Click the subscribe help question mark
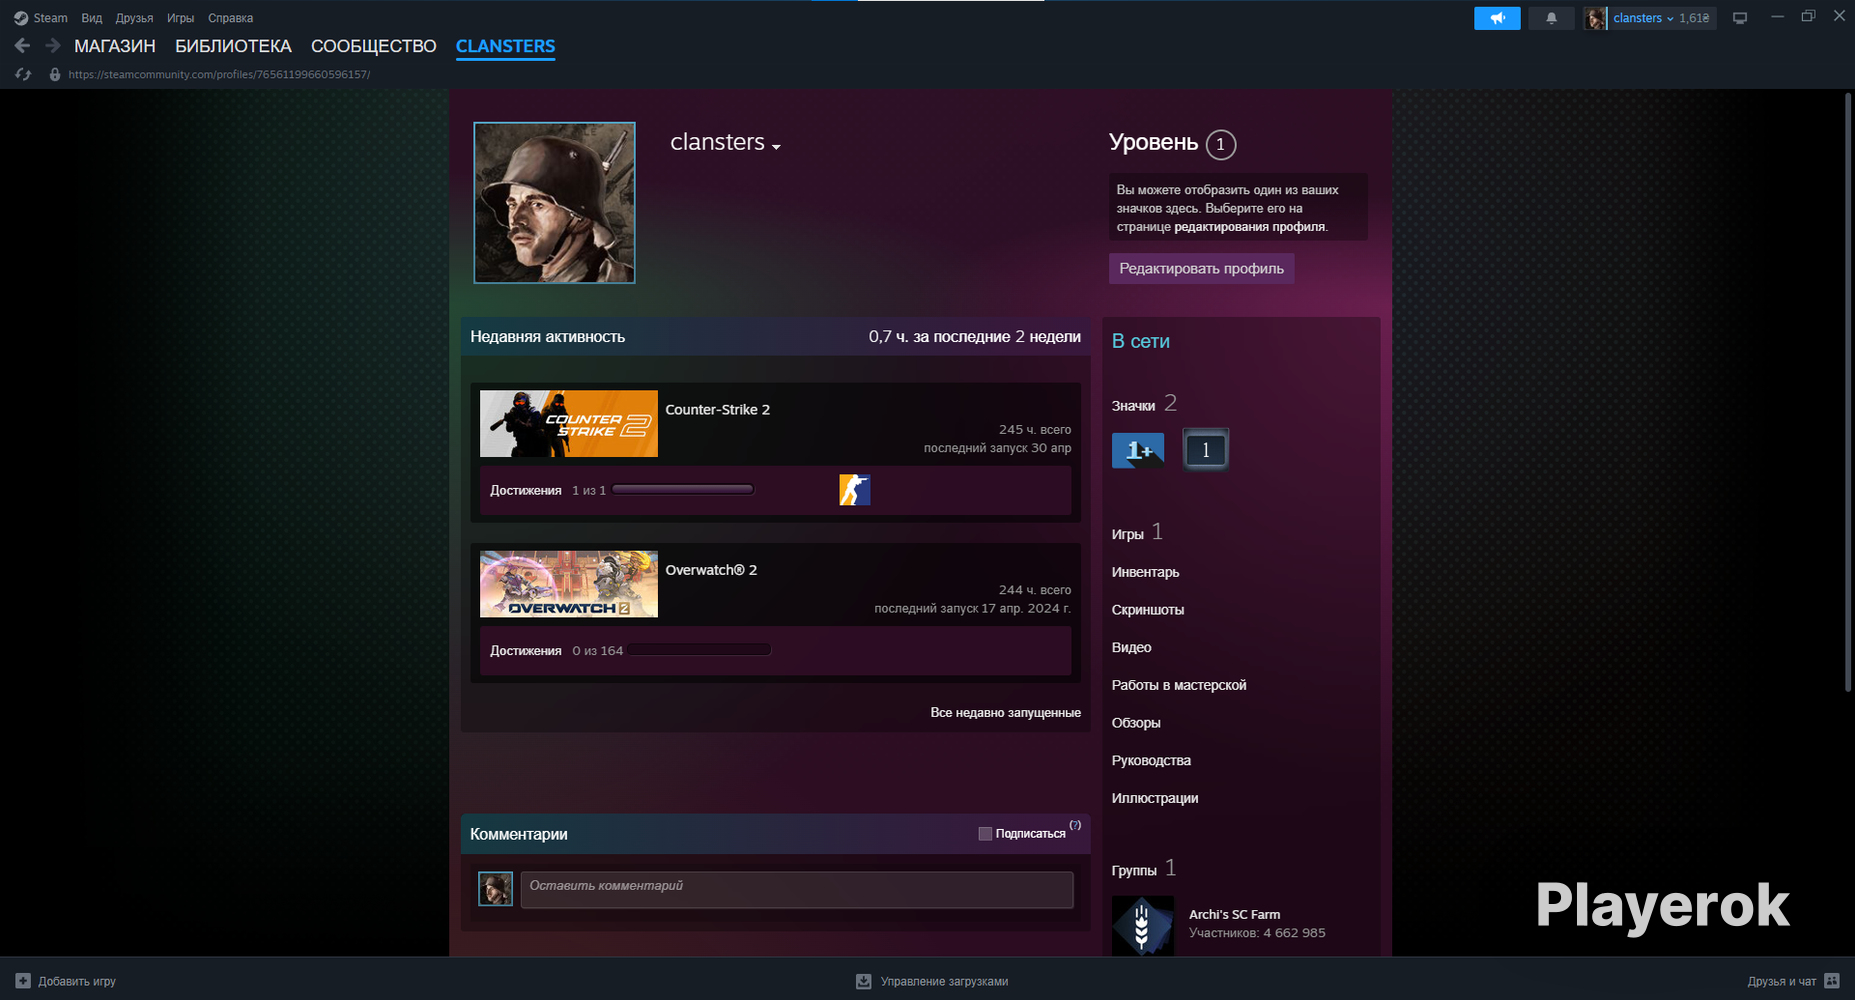The width and height of the screenshot is (1855, 1000). pos(1075,825)
